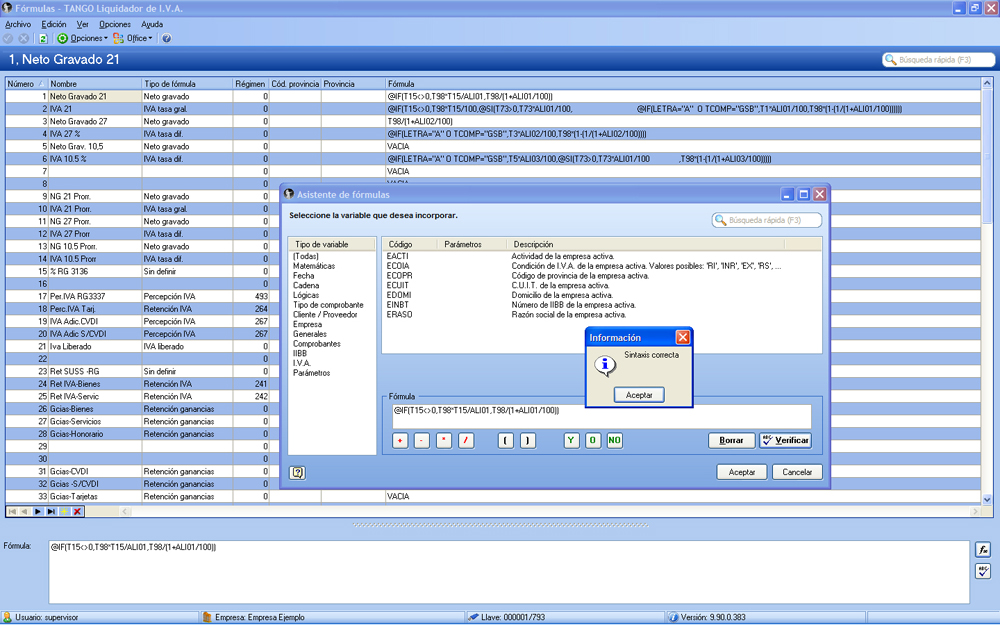Click the grey X cancel toolbar icon

(24, 38)
